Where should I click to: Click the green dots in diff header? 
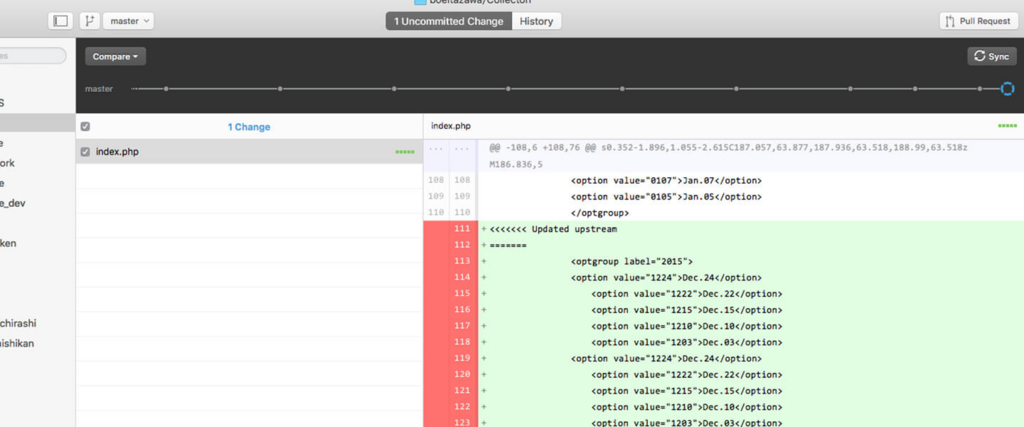pyautogui.click(x=1008, y=126)
